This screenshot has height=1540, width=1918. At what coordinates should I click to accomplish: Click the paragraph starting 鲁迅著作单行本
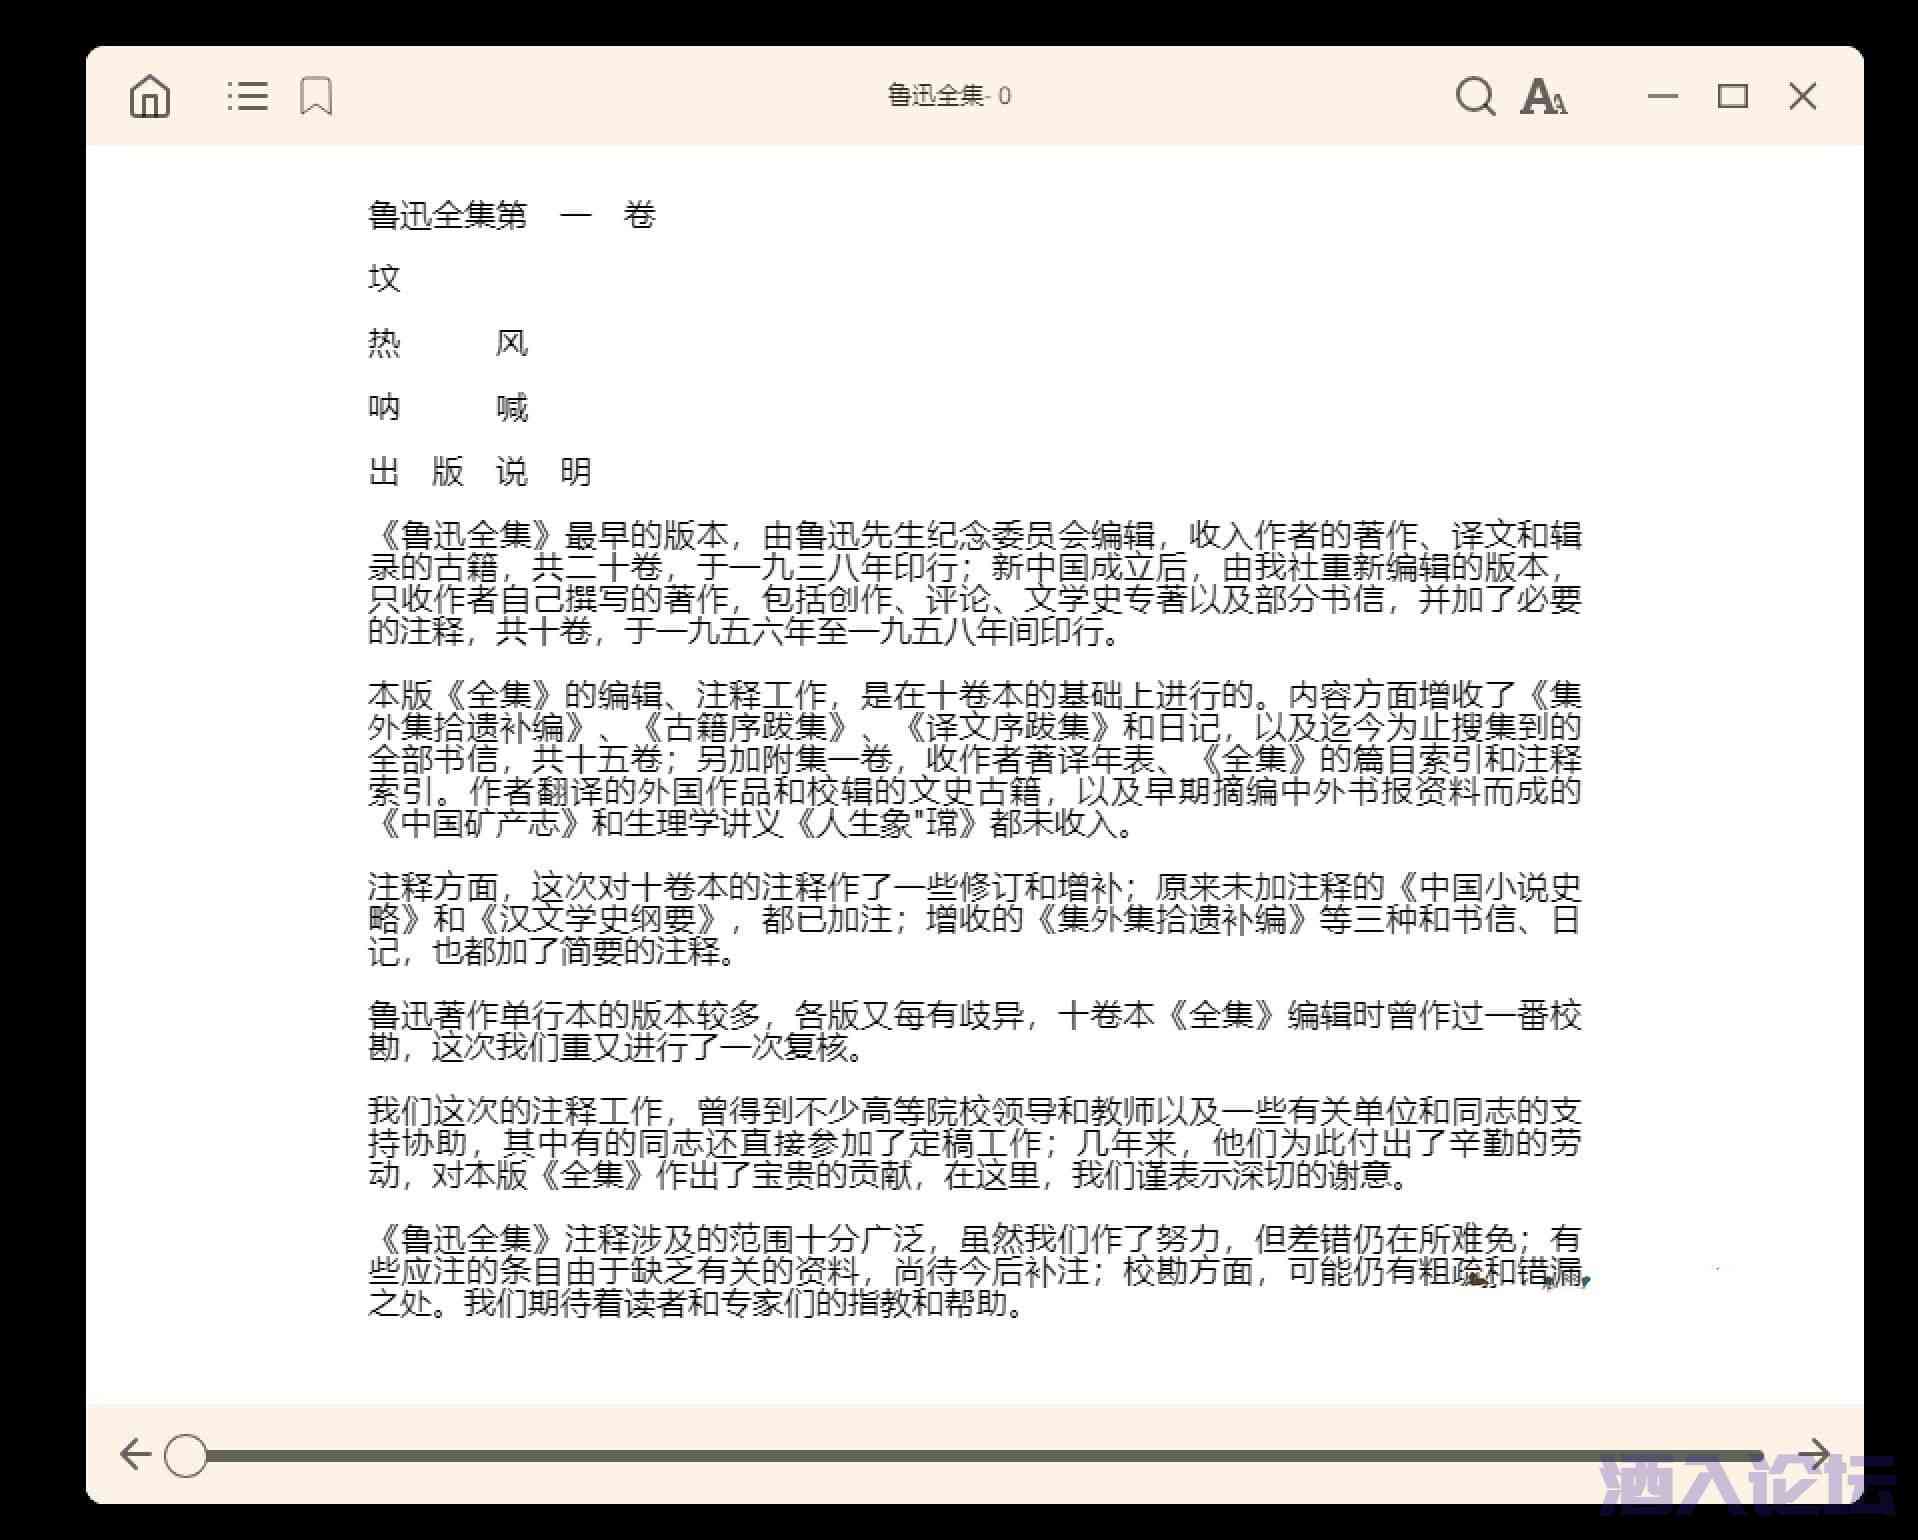[975, 1031]
